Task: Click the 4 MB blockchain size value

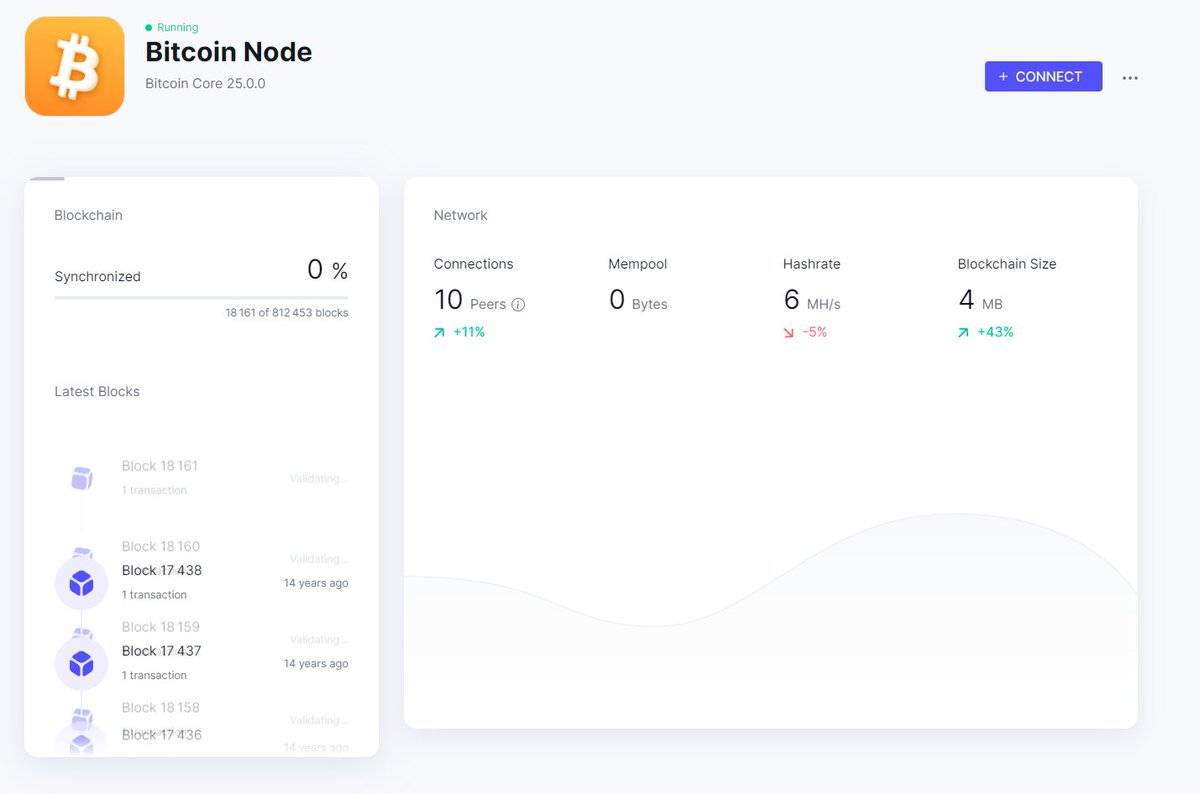Action: click(x=980, y=301)
